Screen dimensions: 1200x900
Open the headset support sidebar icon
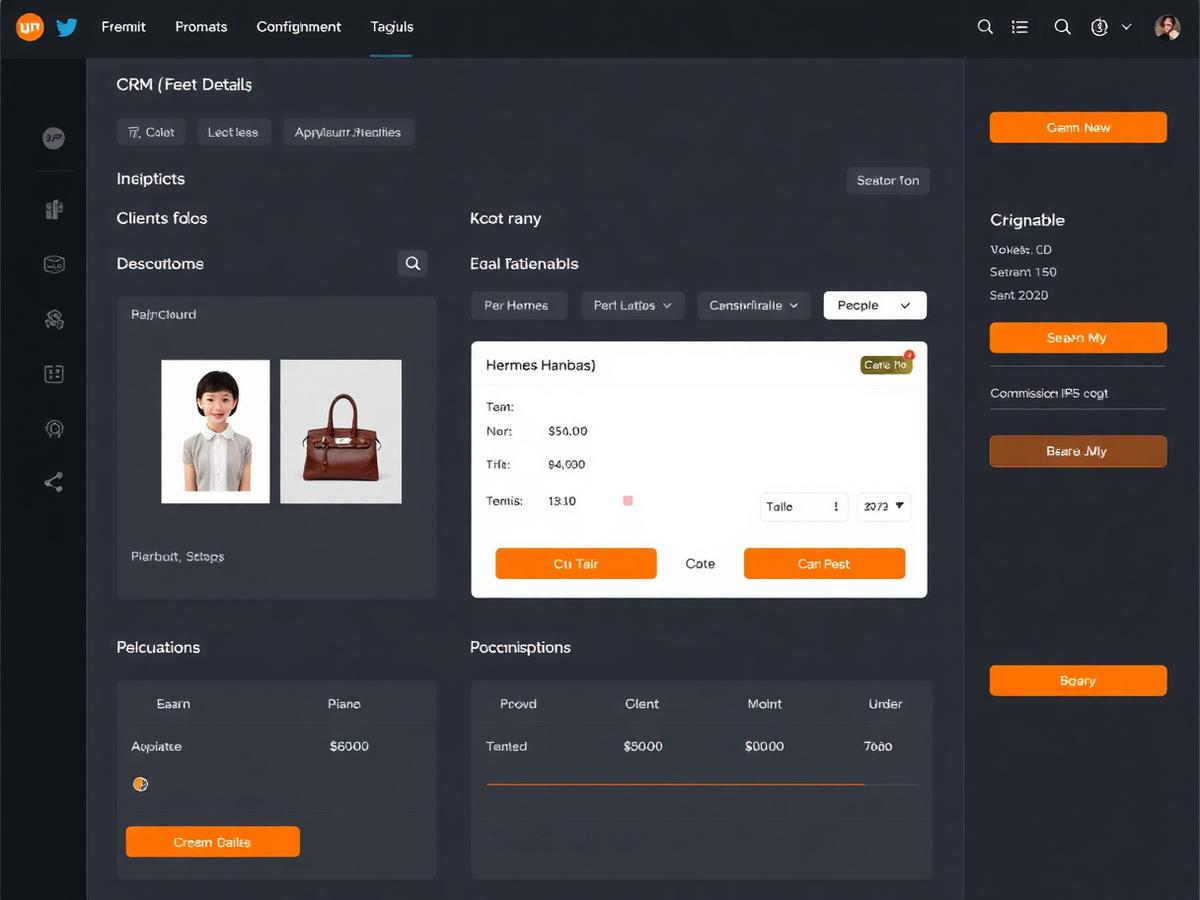(54, 428)
